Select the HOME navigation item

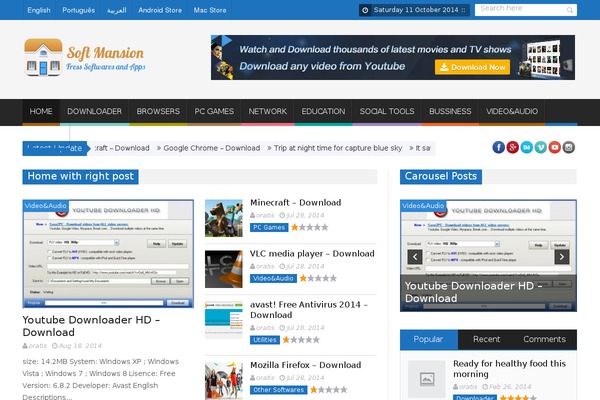tap(41, 111)
